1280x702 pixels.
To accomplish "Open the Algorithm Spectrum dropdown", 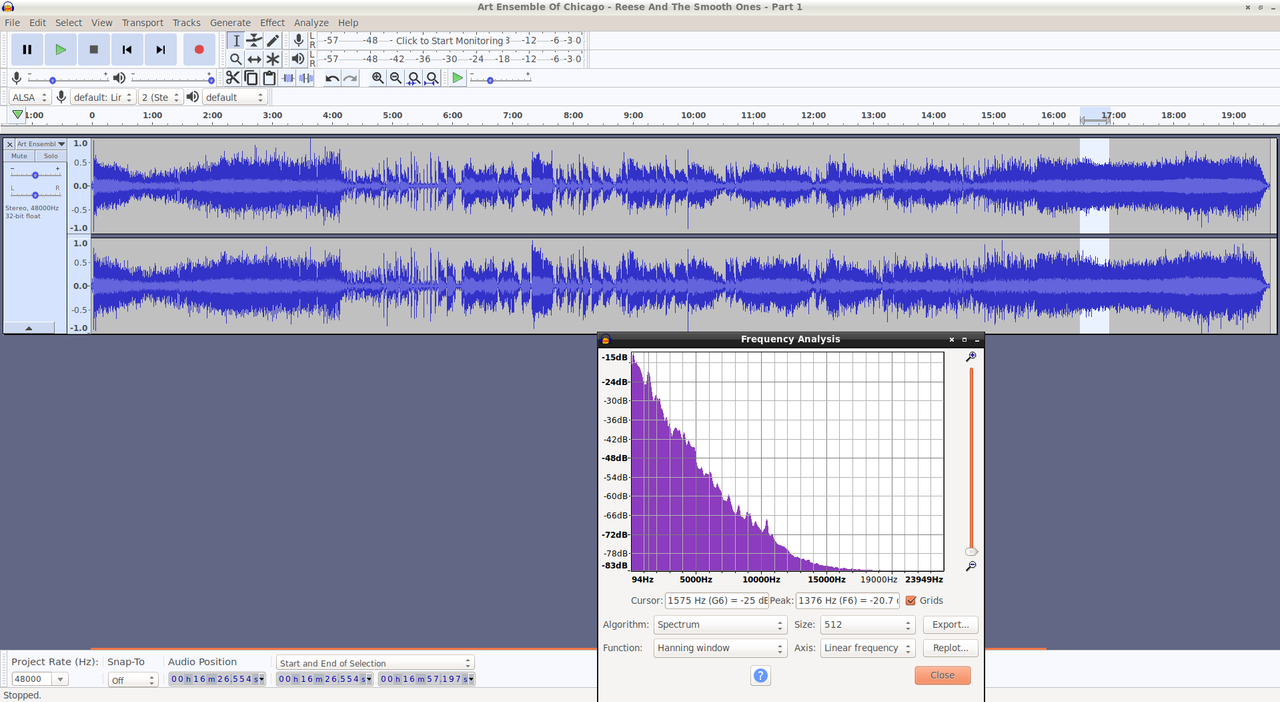I will coord(720,624).
